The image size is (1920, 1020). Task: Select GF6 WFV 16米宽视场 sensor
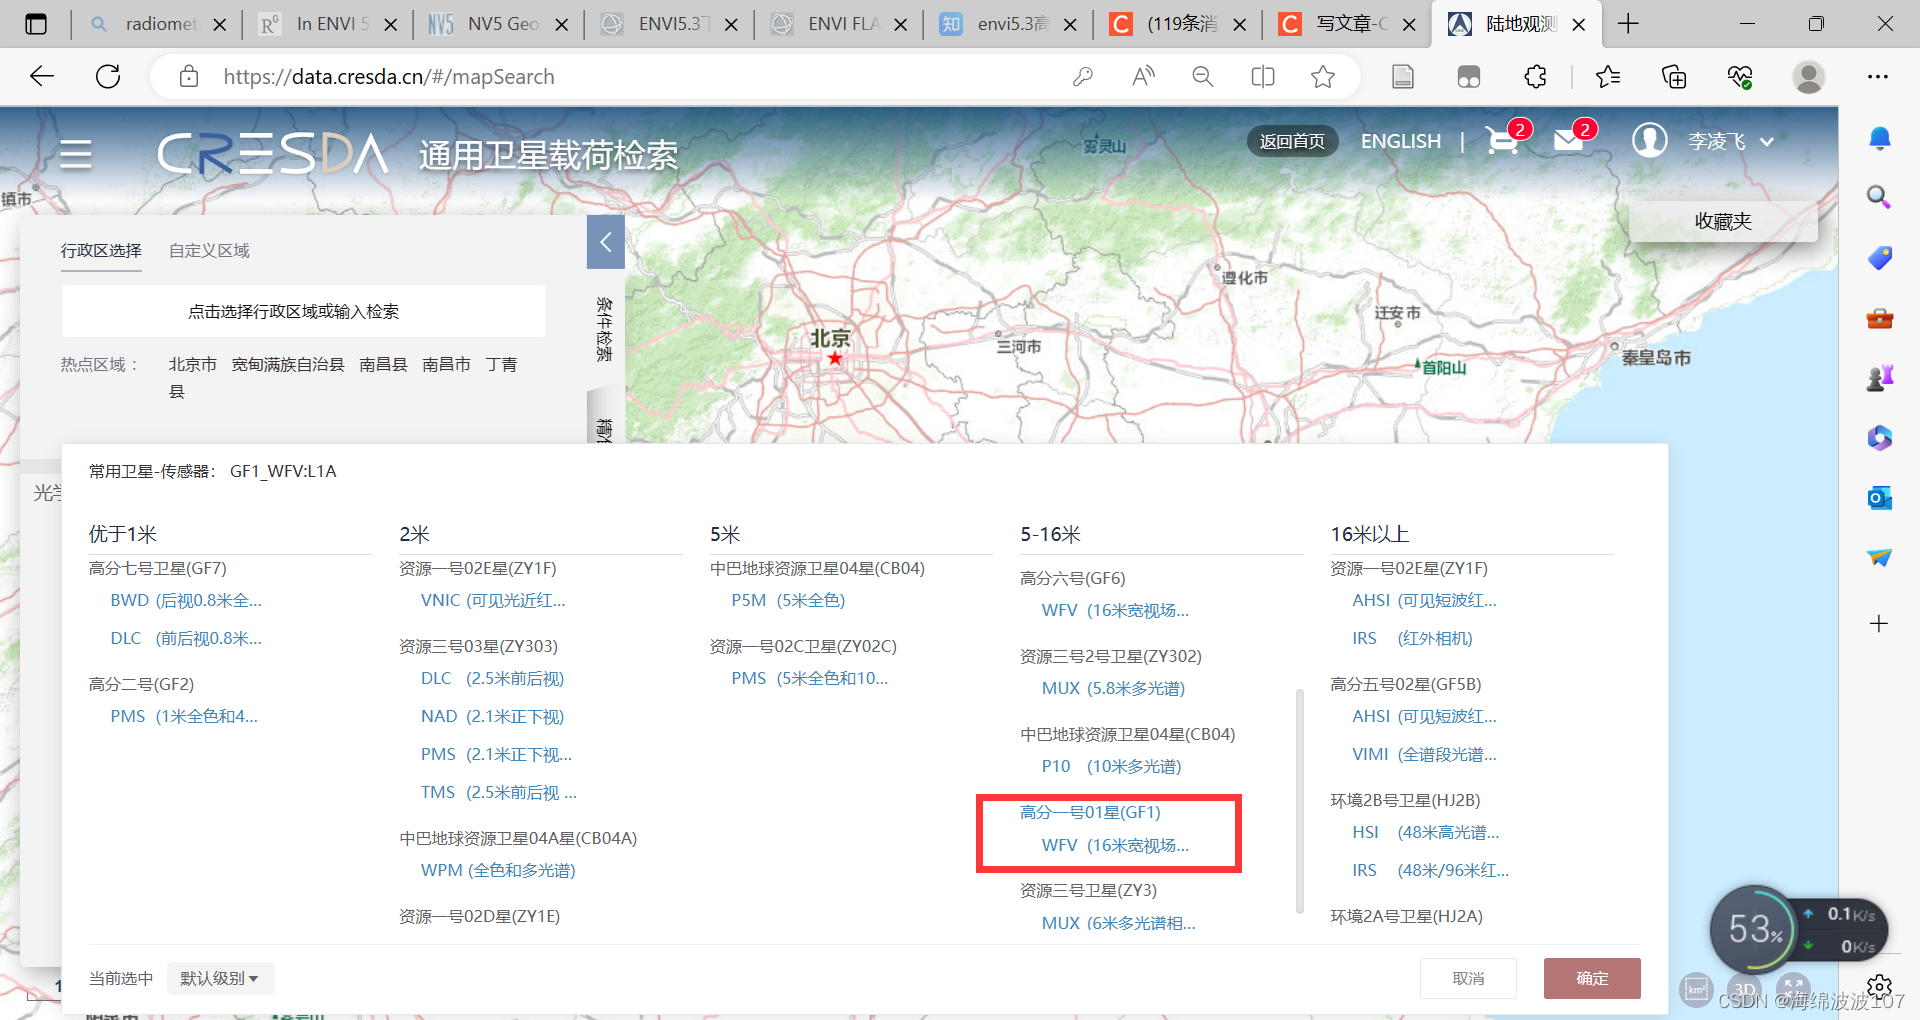(x=1114, y=610)
